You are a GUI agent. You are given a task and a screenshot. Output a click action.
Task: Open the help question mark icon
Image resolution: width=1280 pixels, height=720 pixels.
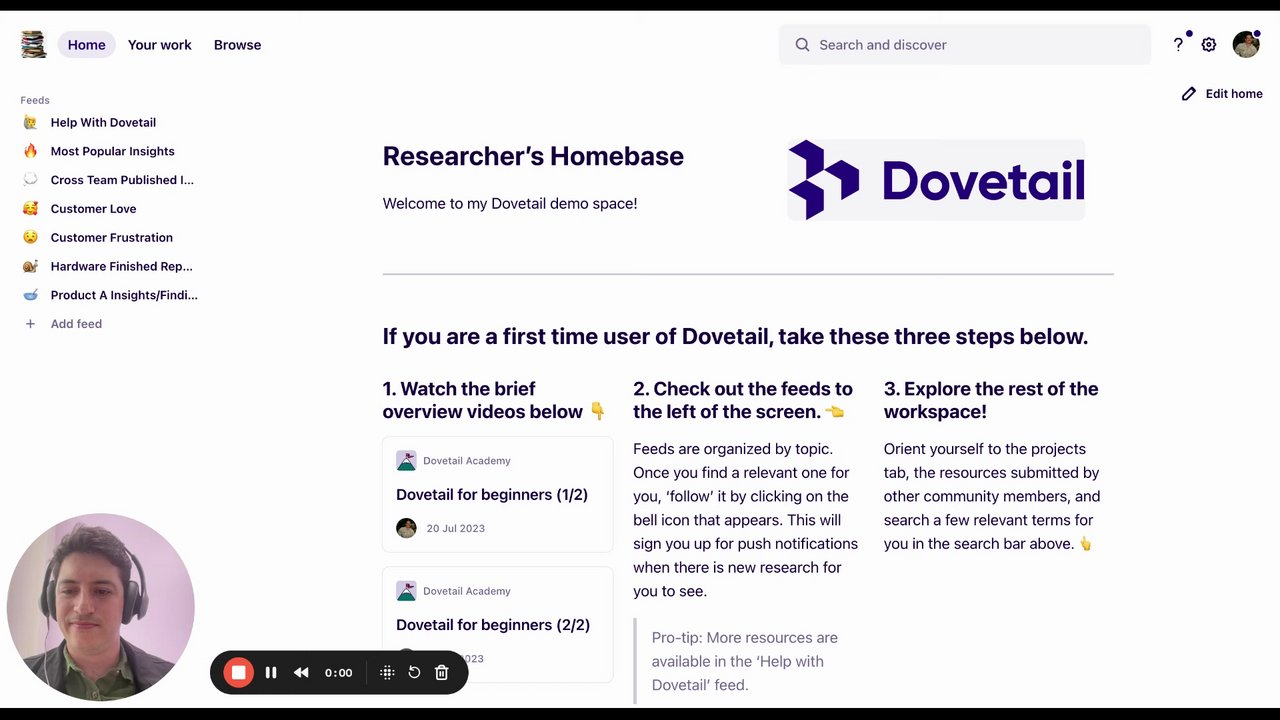pos(1178,45)
